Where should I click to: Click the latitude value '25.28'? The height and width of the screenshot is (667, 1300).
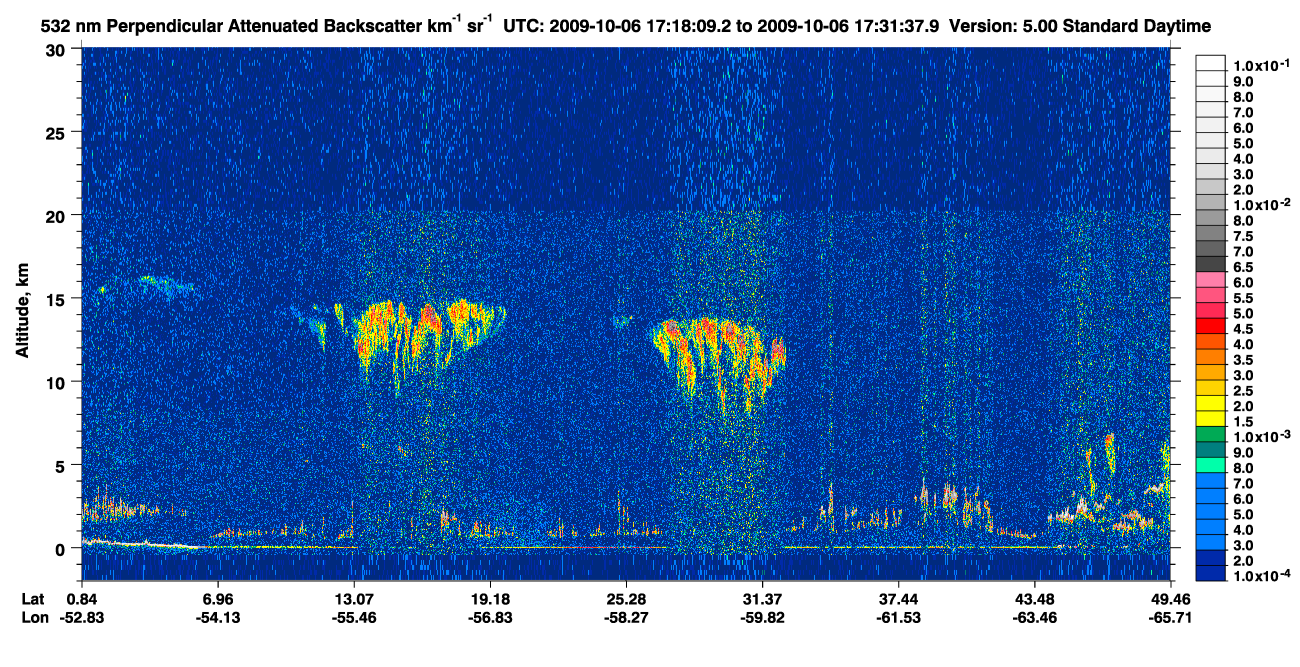click(626, 599)
